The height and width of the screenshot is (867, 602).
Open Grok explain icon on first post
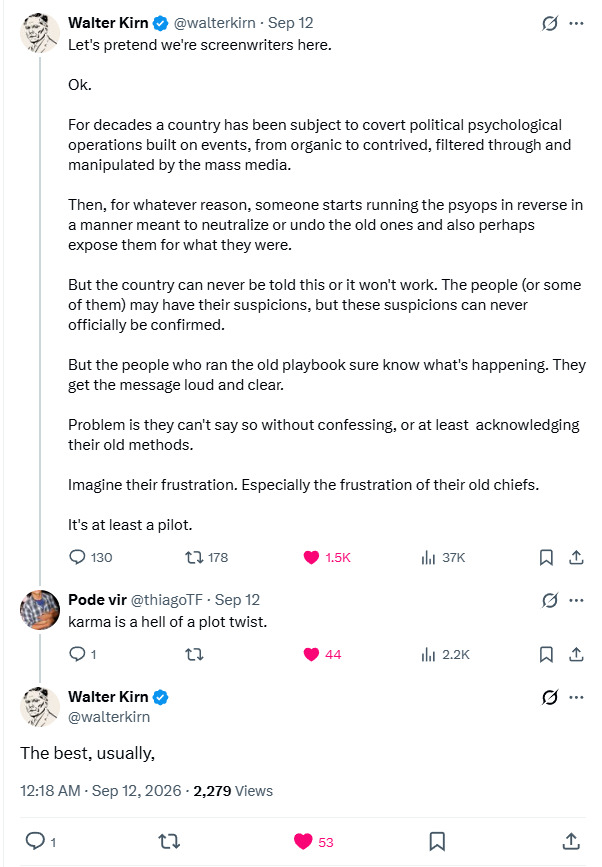coord(549,23)
